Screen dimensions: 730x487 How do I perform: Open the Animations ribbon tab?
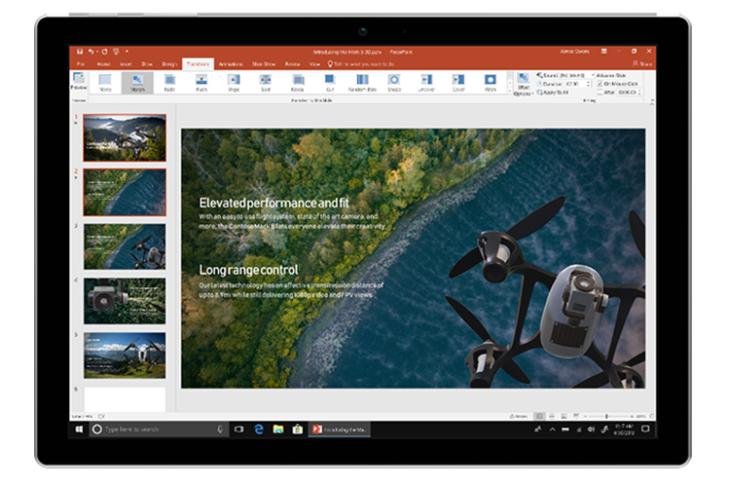(x=230, y=64)
